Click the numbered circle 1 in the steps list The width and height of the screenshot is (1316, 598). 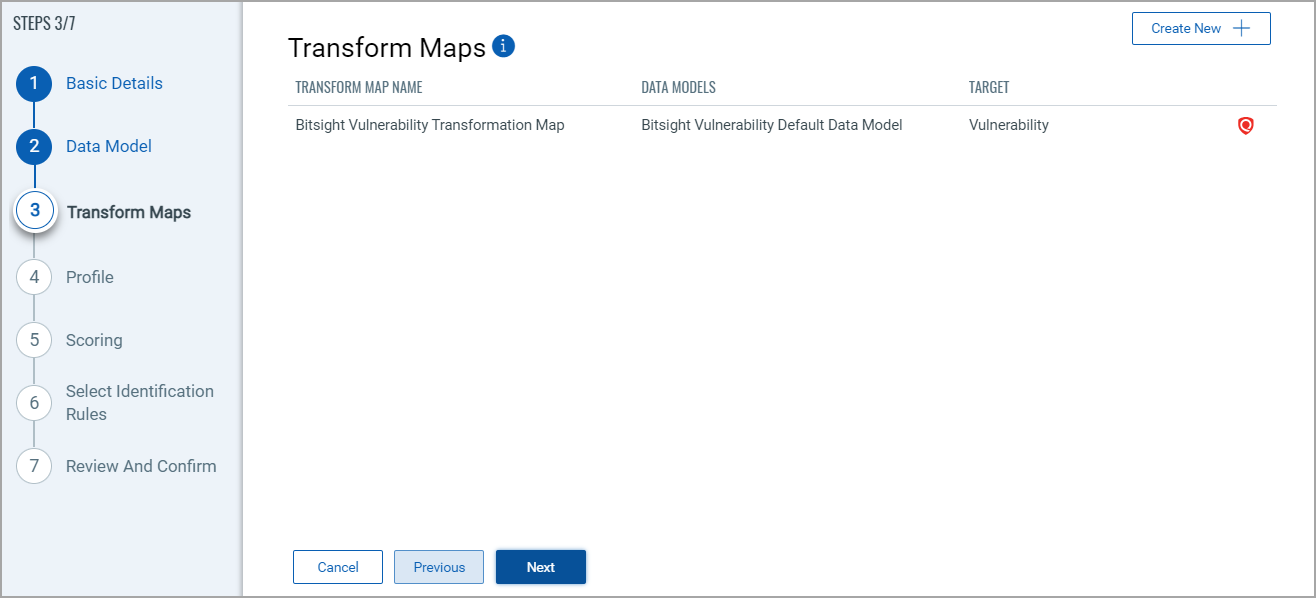(34, 84)
